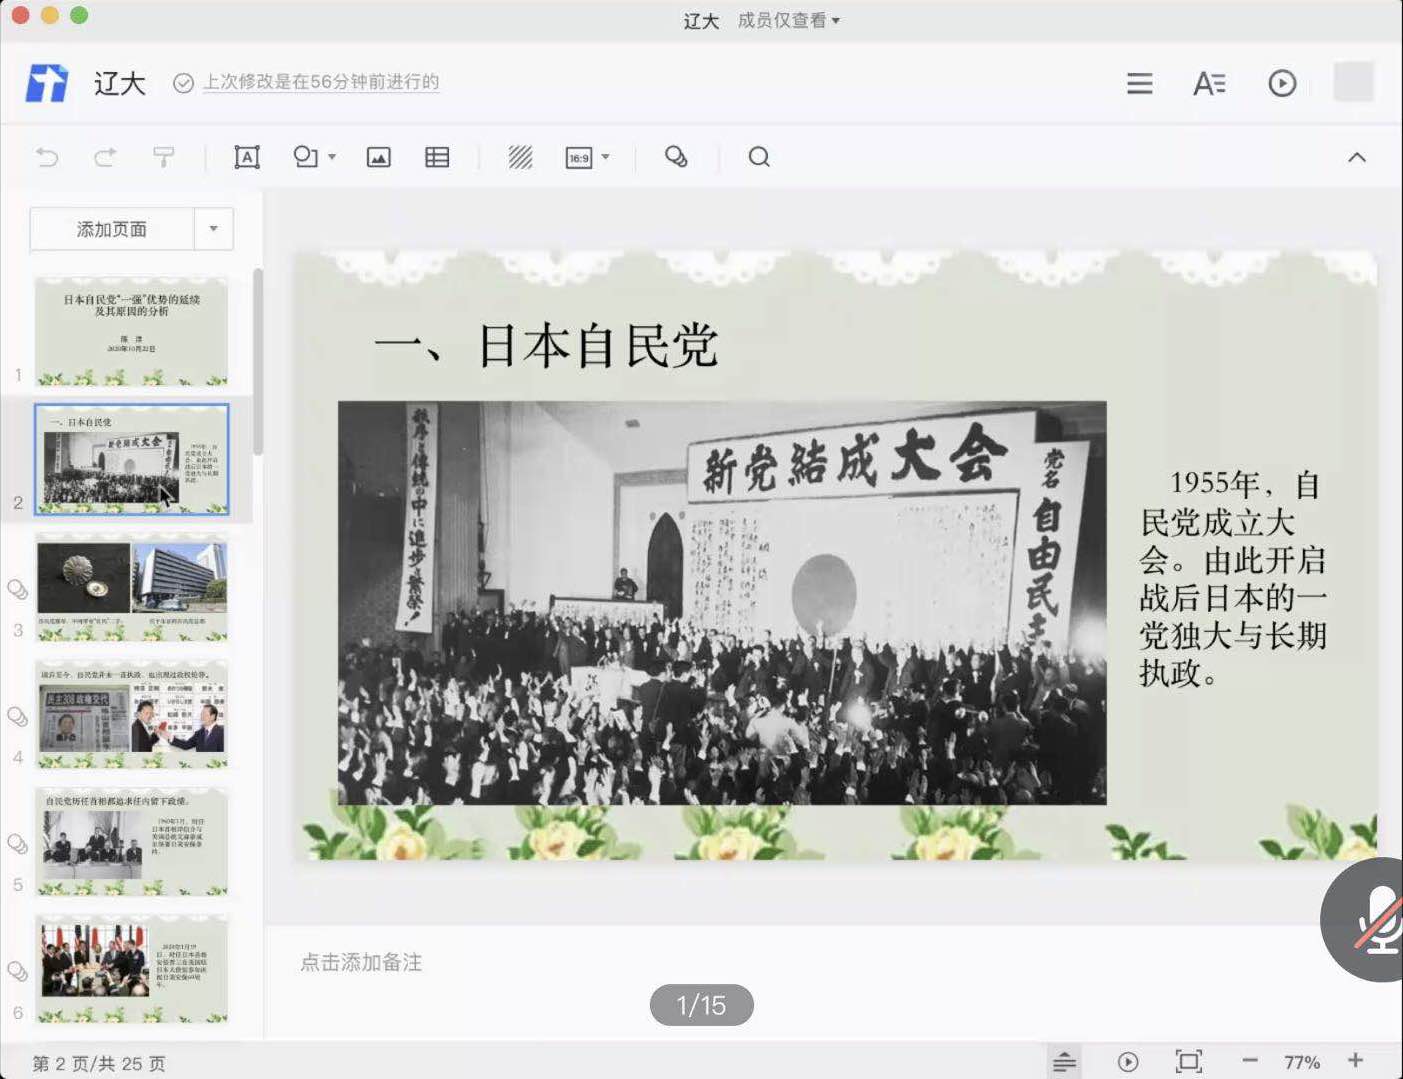Open the slide background hatch tool
This screenshot has width=1403, height=1079.
click(520, 157)
